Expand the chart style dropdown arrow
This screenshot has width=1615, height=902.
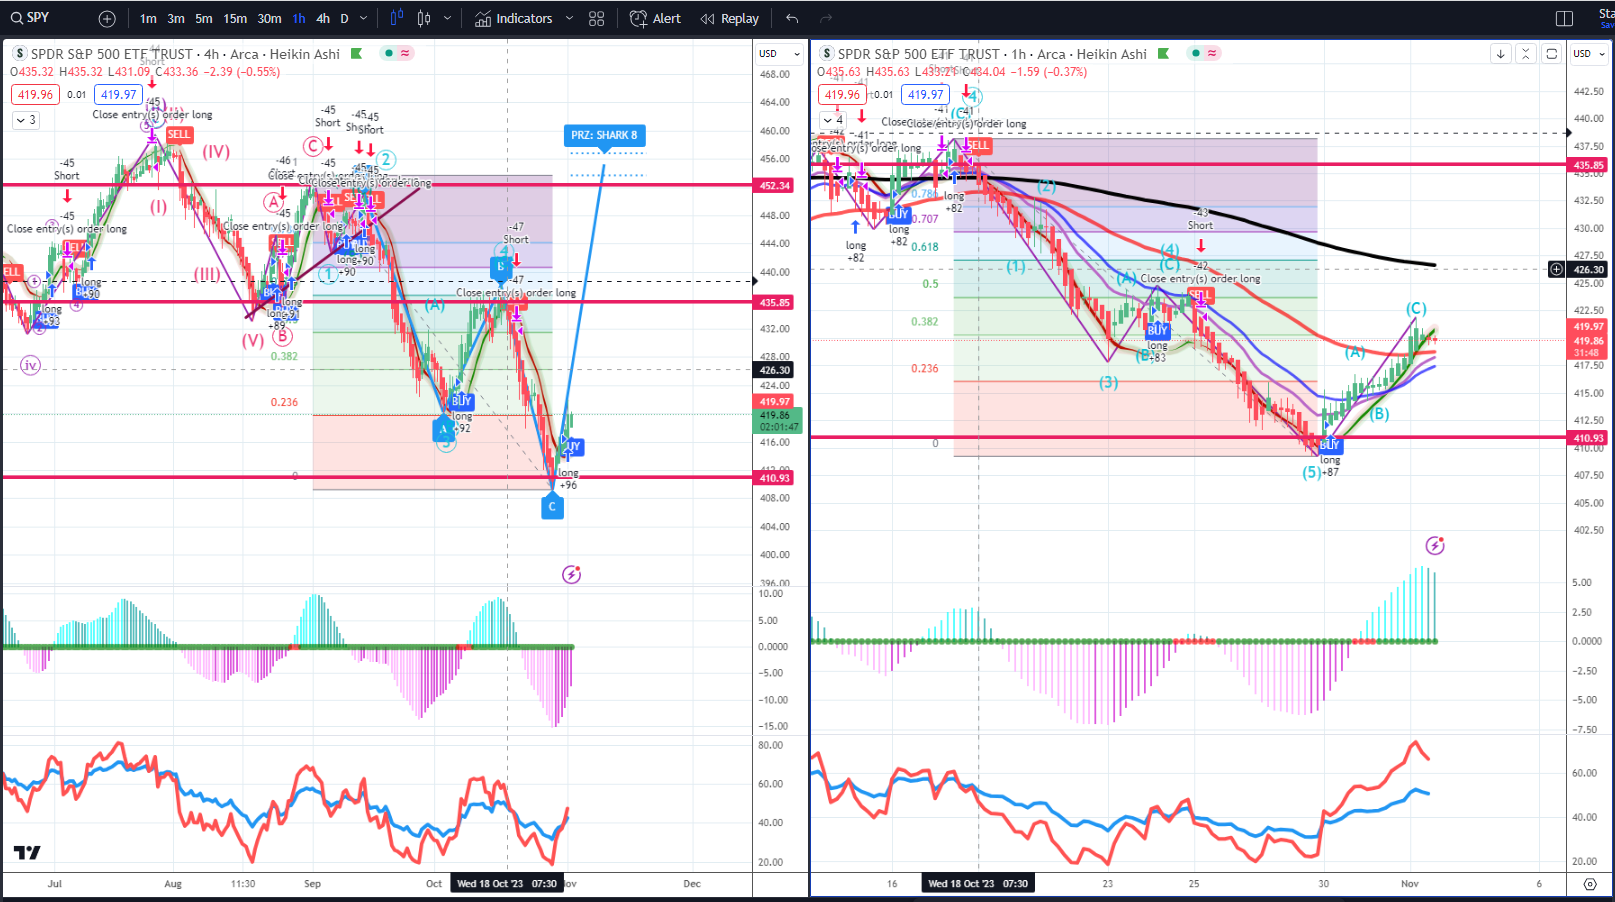pos(447,19)
